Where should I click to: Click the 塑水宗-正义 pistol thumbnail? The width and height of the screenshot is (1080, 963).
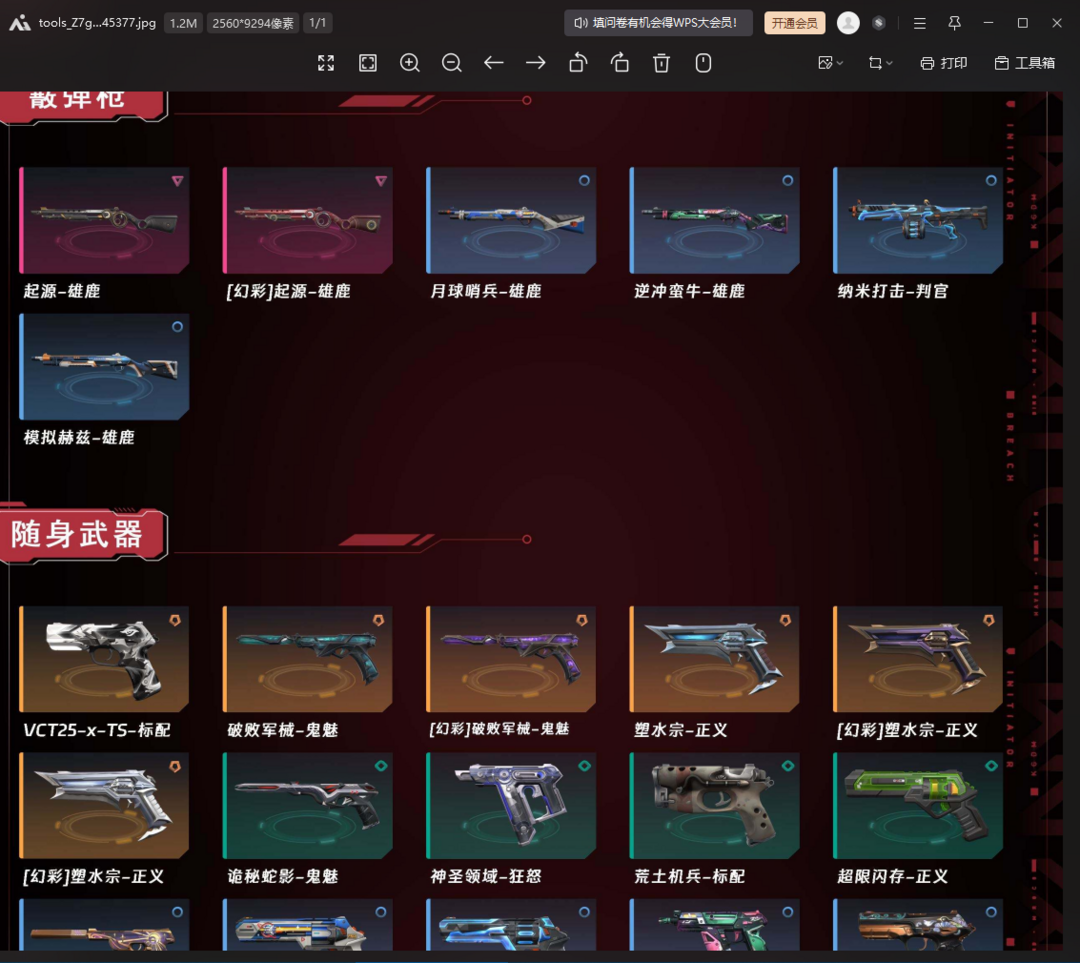(714, 659)
